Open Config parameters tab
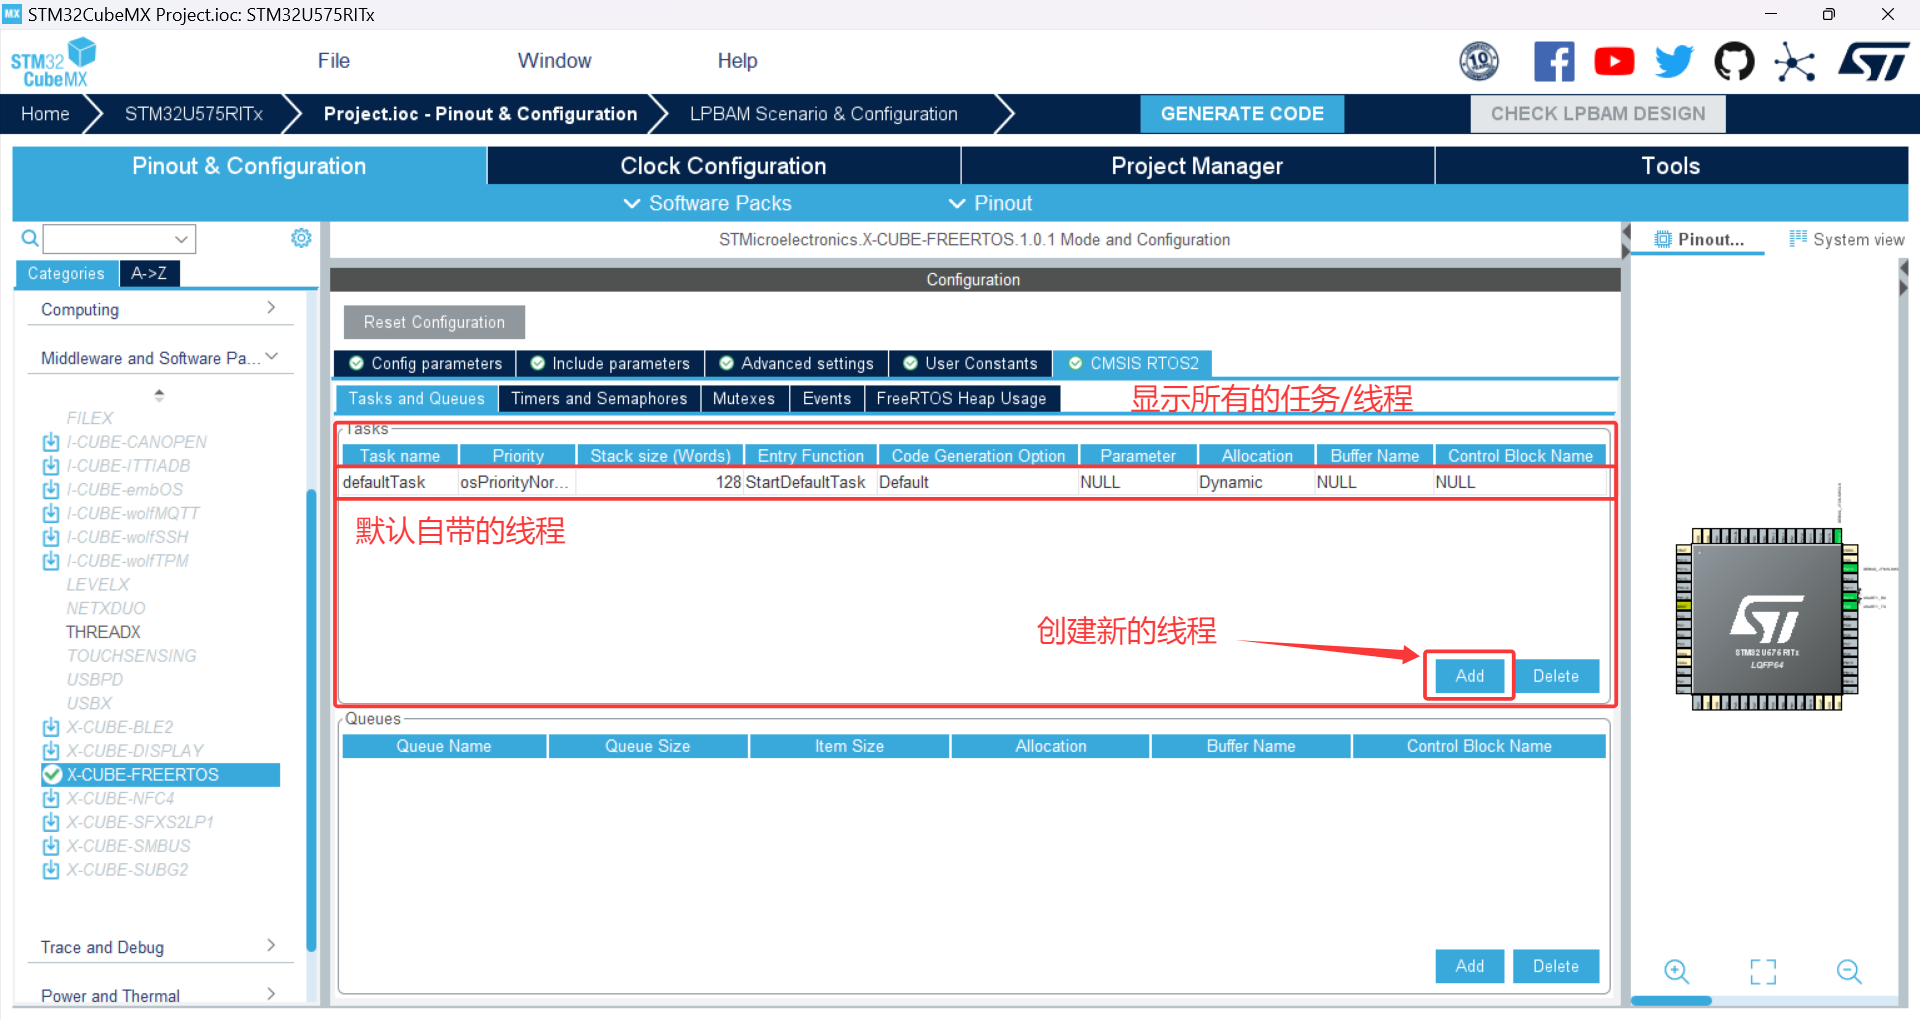This screenshot has width=1920, height=1020. click(425, 363)
